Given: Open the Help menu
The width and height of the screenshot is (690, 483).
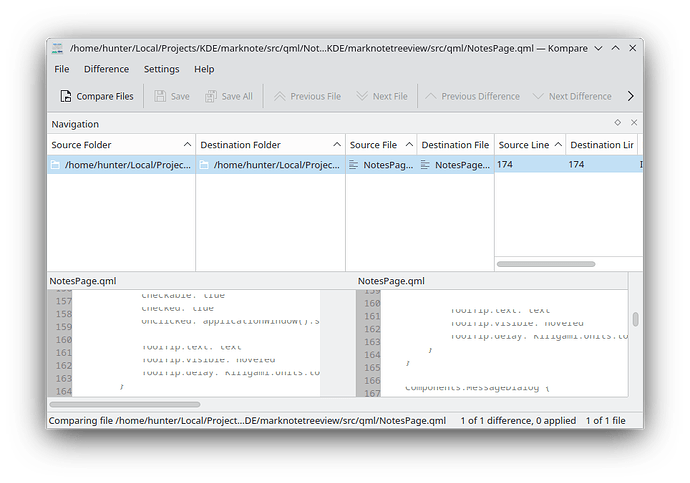Looking at the screenshot, I should point(204,69).
